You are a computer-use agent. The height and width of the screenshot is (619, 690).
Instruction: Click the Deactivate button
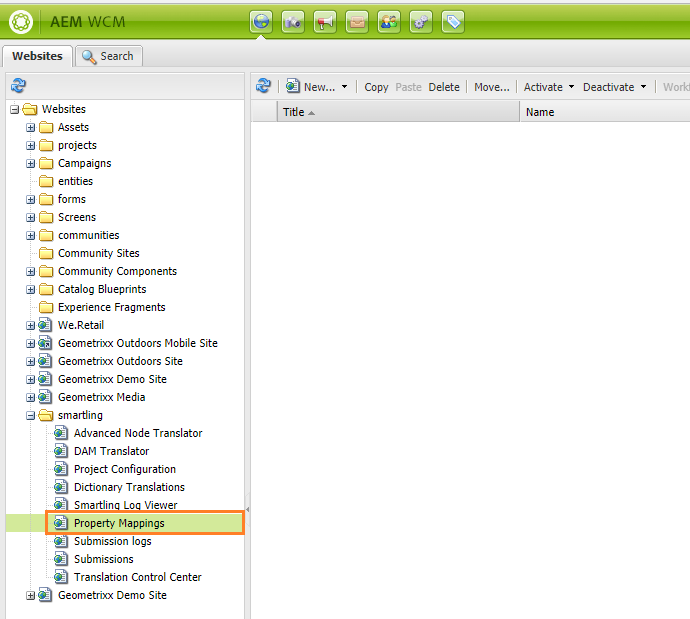click(x=609, y=87)
